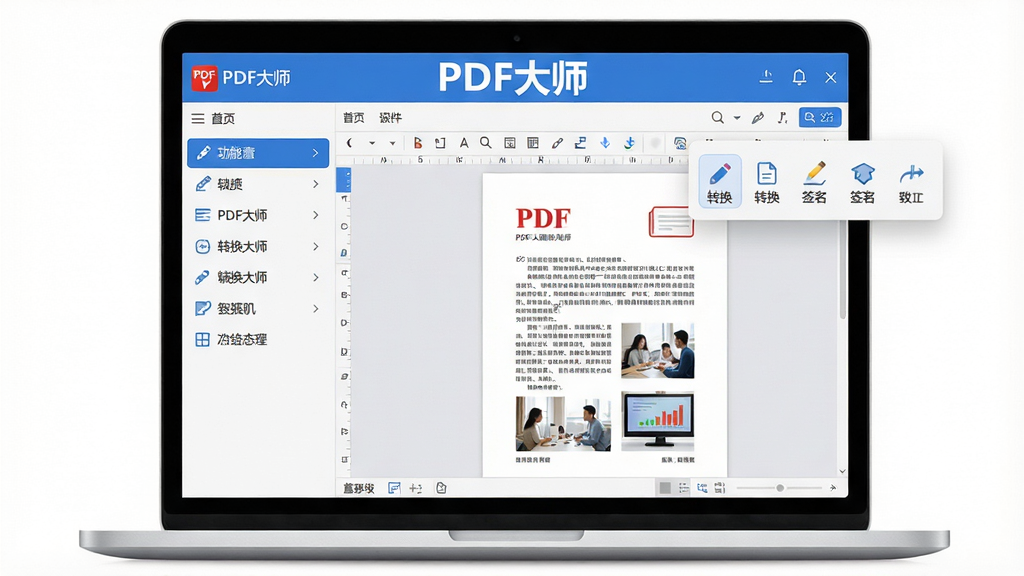Click the download tray icon in title bar
Viewport: 1024px width, 576px height.
point(766,77)
